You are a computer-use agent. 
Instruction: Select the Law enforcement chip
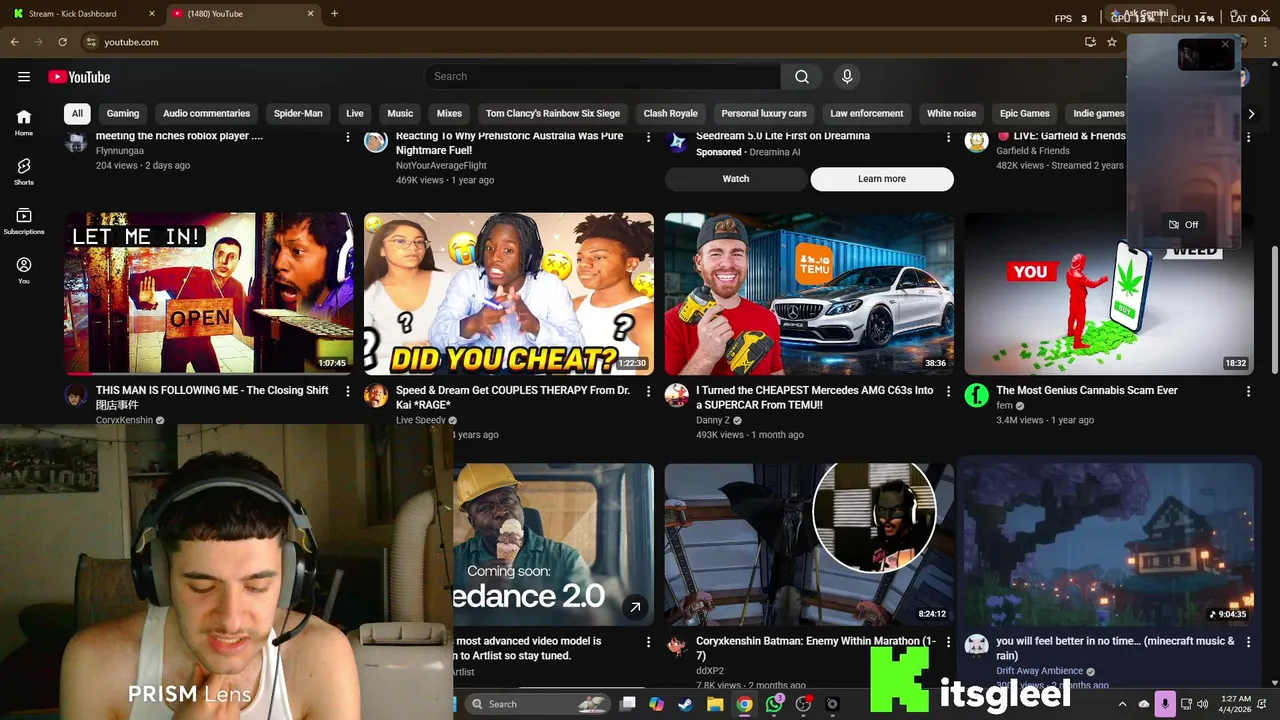tap(867, 113)
